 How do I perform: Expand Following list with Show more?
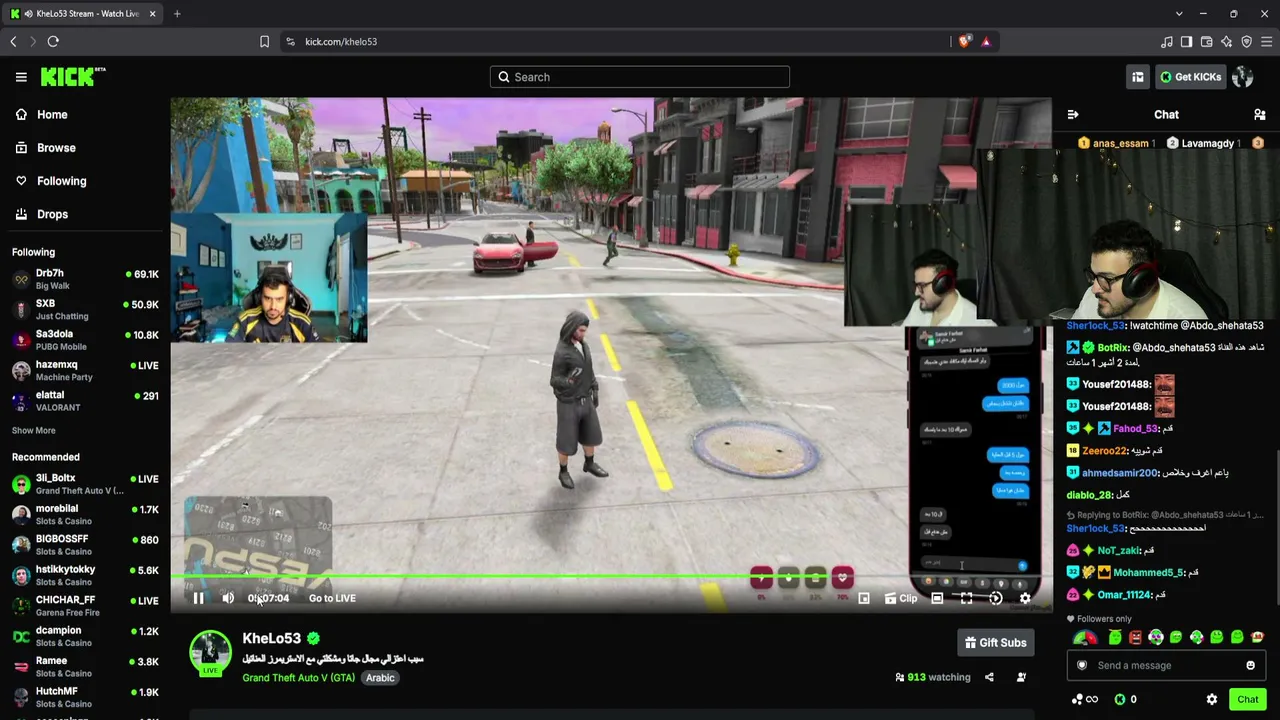point(34,430)
